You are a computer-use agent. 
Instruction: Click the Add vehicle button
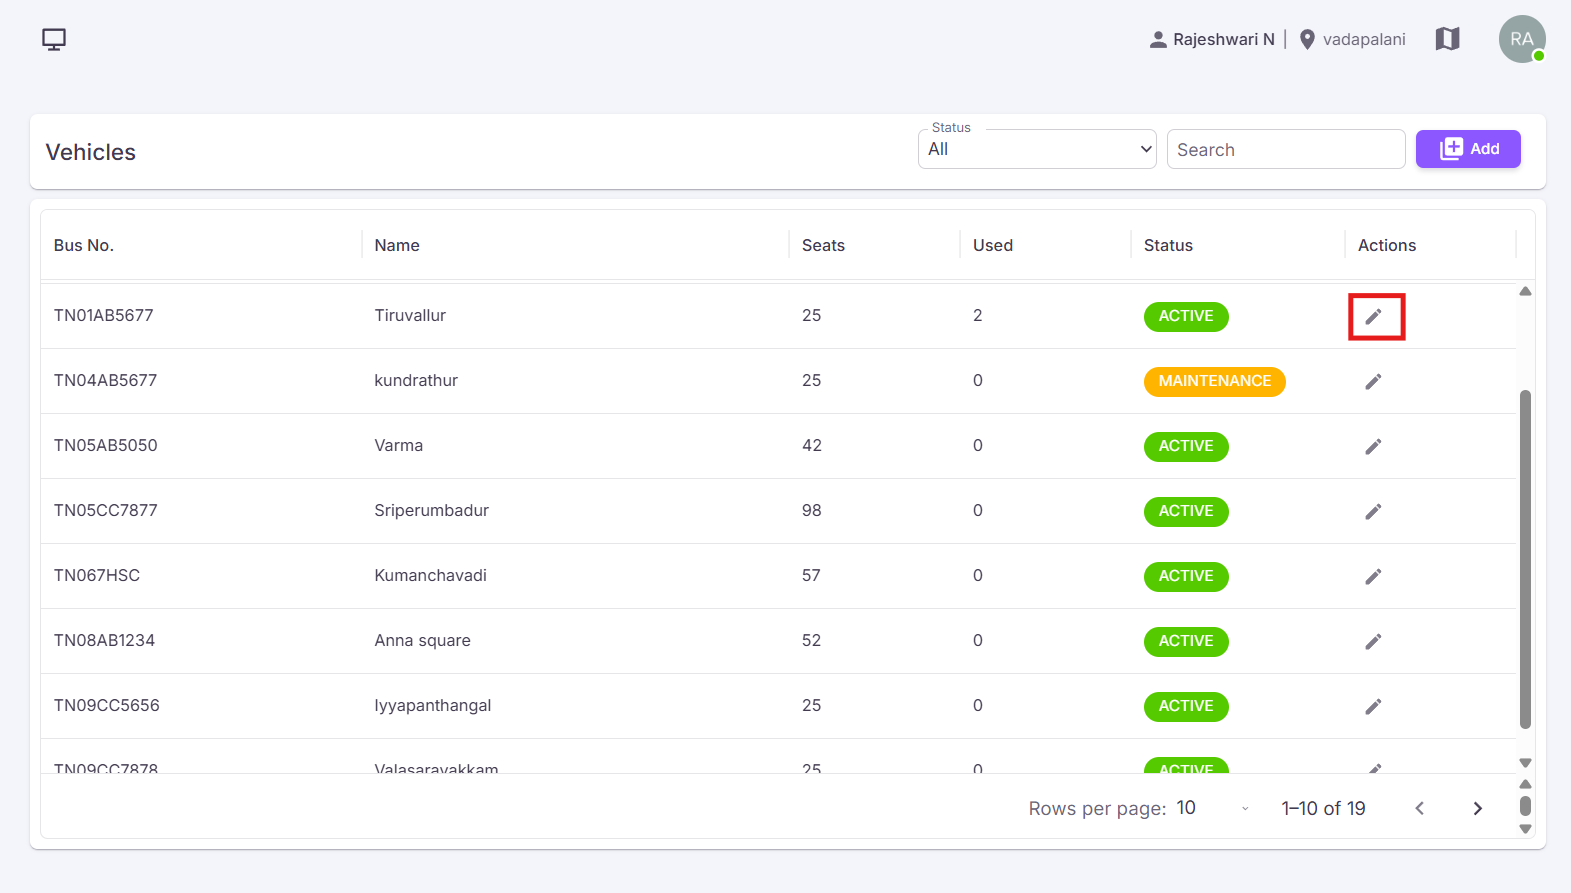(x=1468, y=149)
